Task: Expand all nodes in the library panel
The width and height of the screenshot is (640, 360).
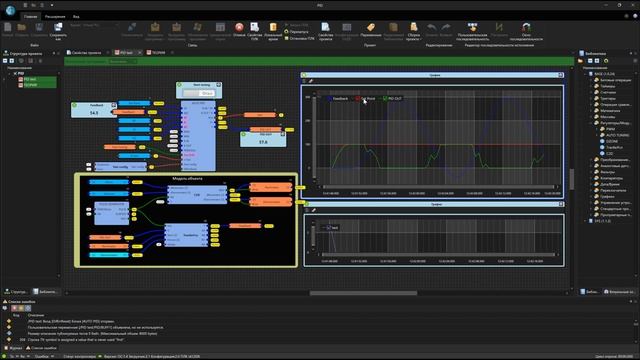Action: 597,61
